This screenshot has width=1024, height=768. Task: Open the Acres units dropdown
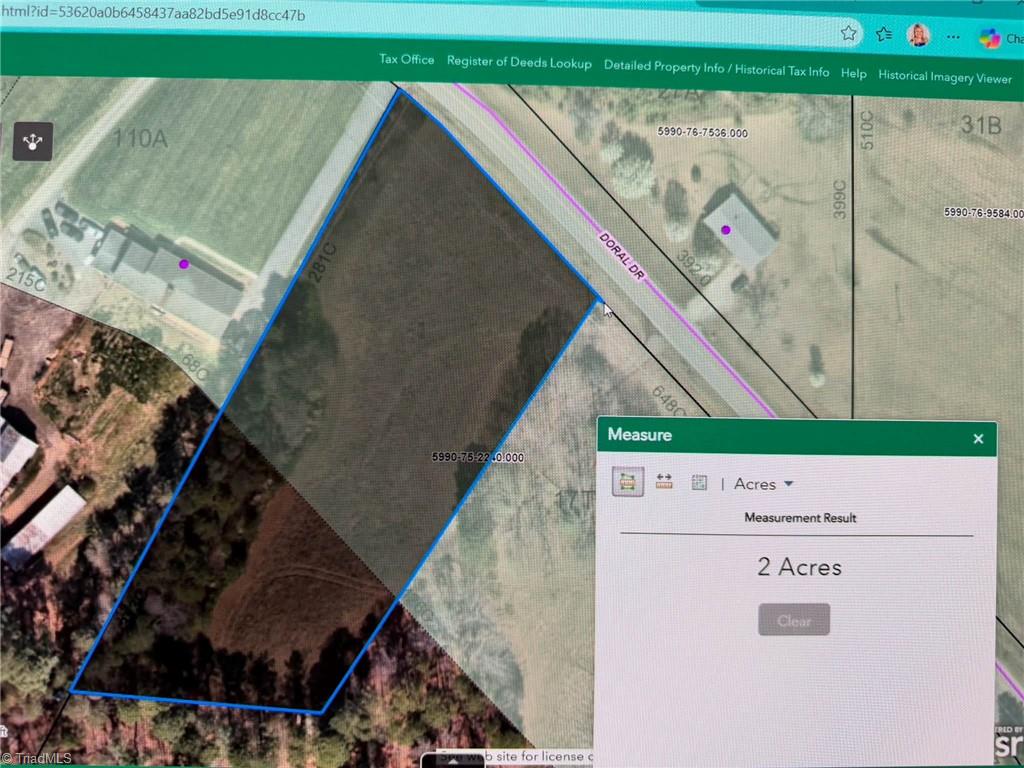pos(763,484)
